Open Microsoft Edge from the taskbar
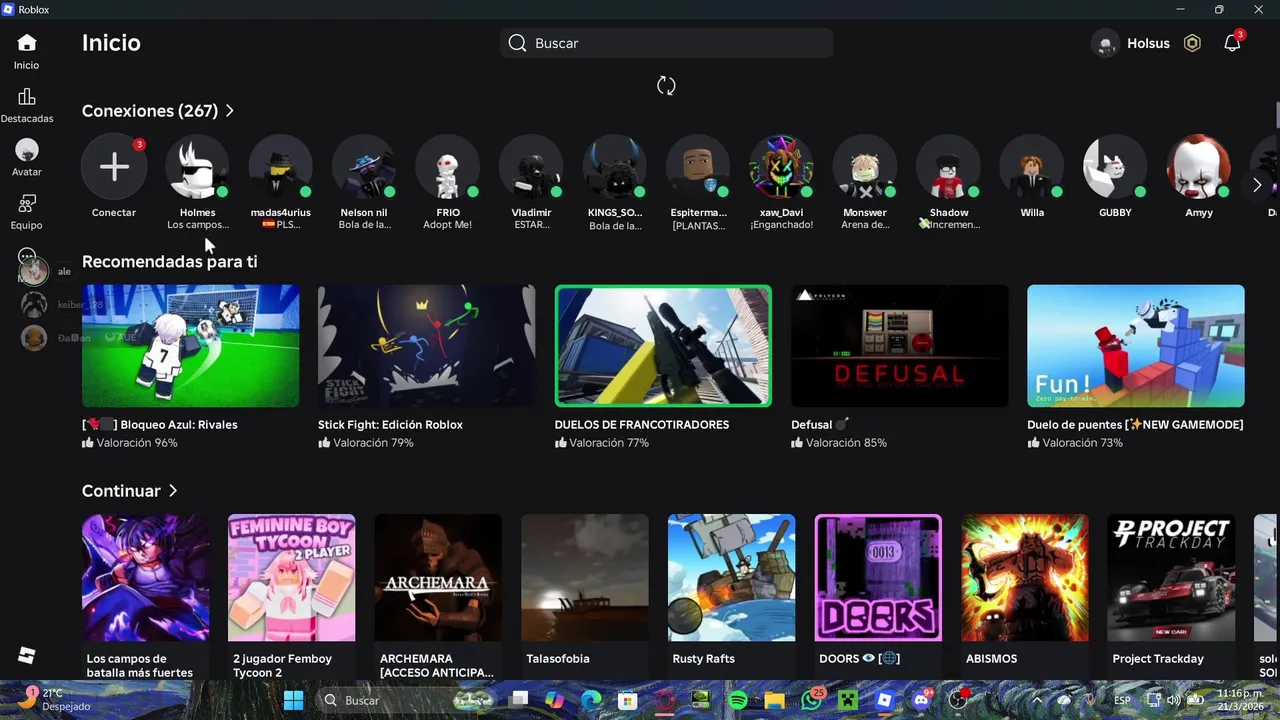The width and height of the screenshot is (1280, 720). pos(591,700)
